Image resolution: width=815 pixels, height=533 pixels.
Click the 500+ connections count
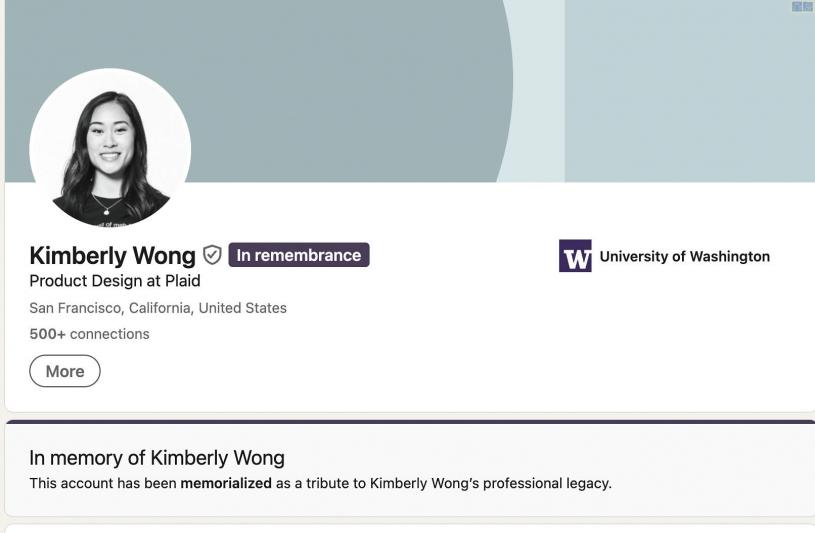pyautogui.click(x=89, y=334)
